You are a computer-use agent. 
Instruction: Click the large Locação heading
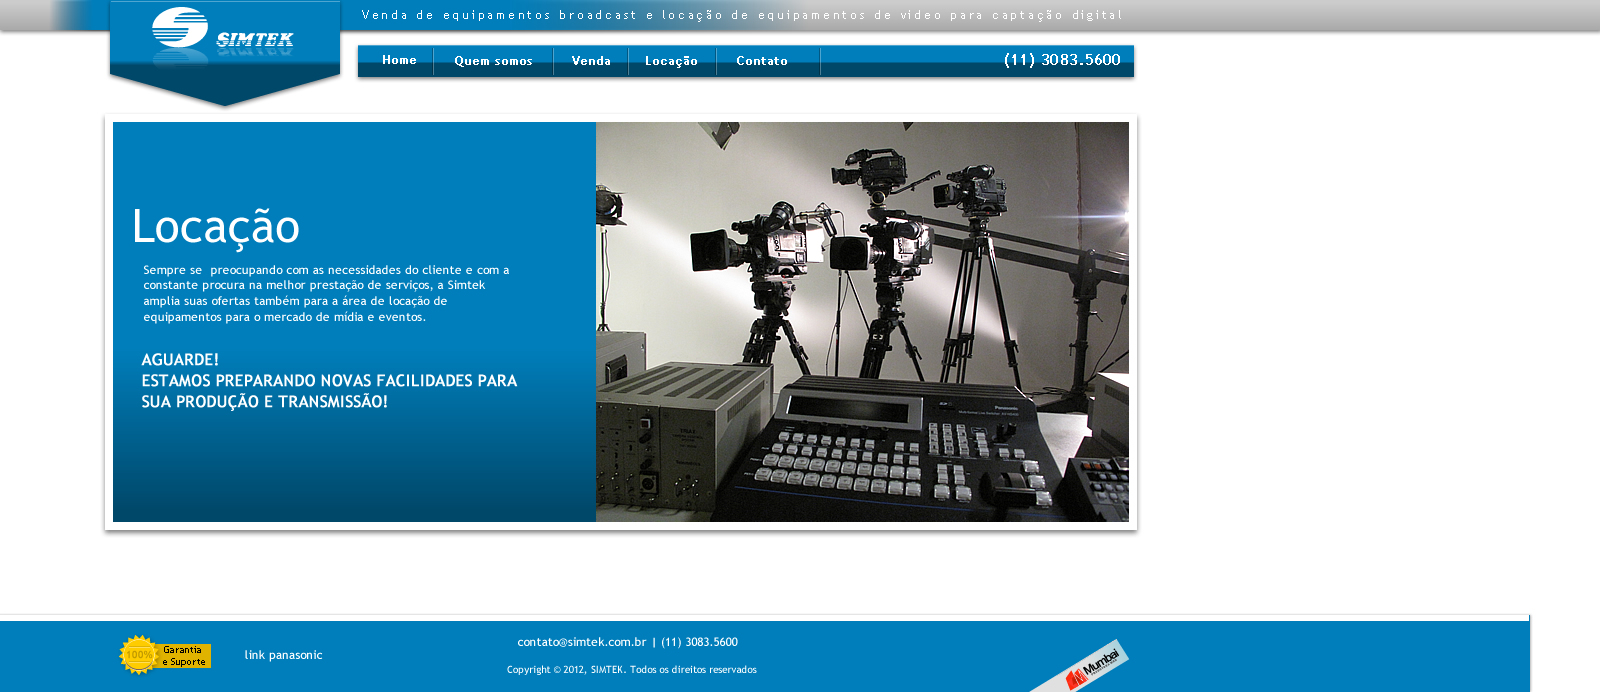tap(215, 227)
